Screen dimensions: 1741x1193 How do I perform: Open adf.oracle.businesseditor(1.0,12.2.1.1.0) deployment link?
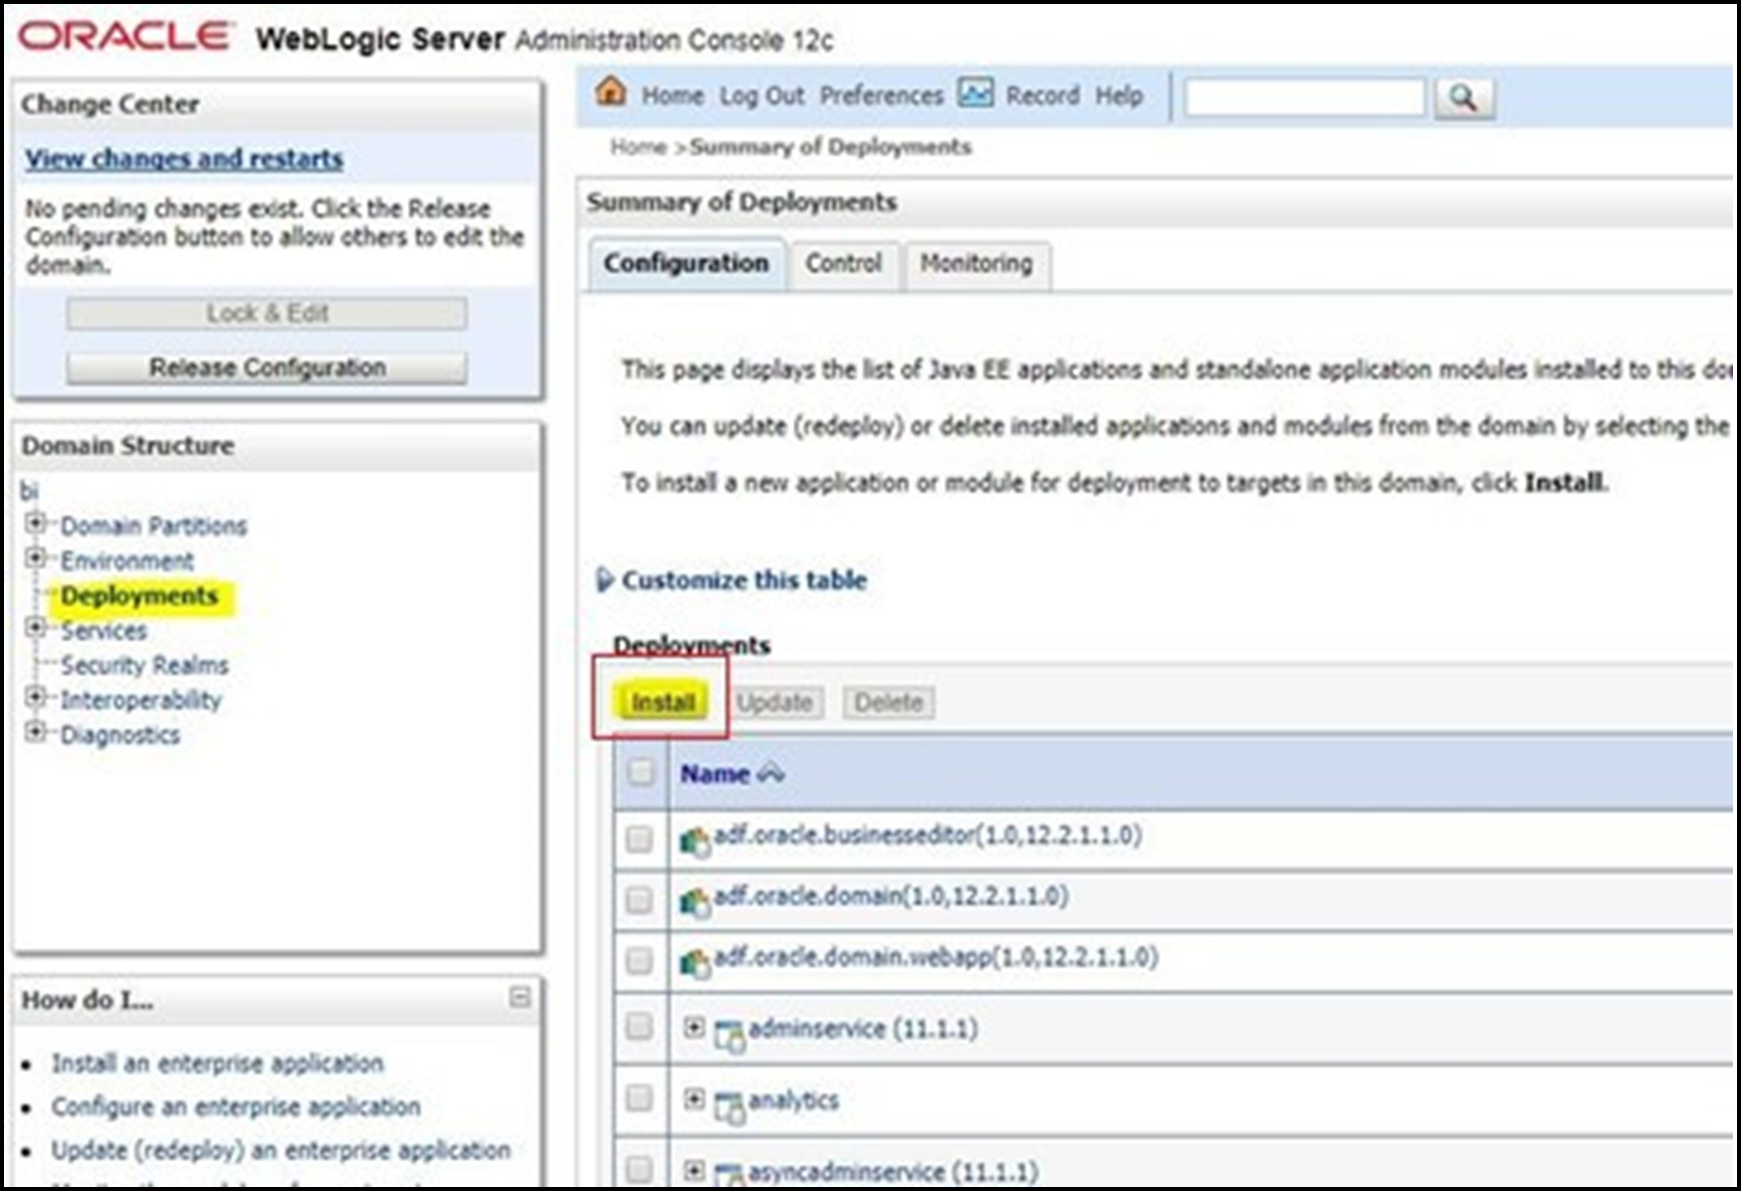coord(928,835)
